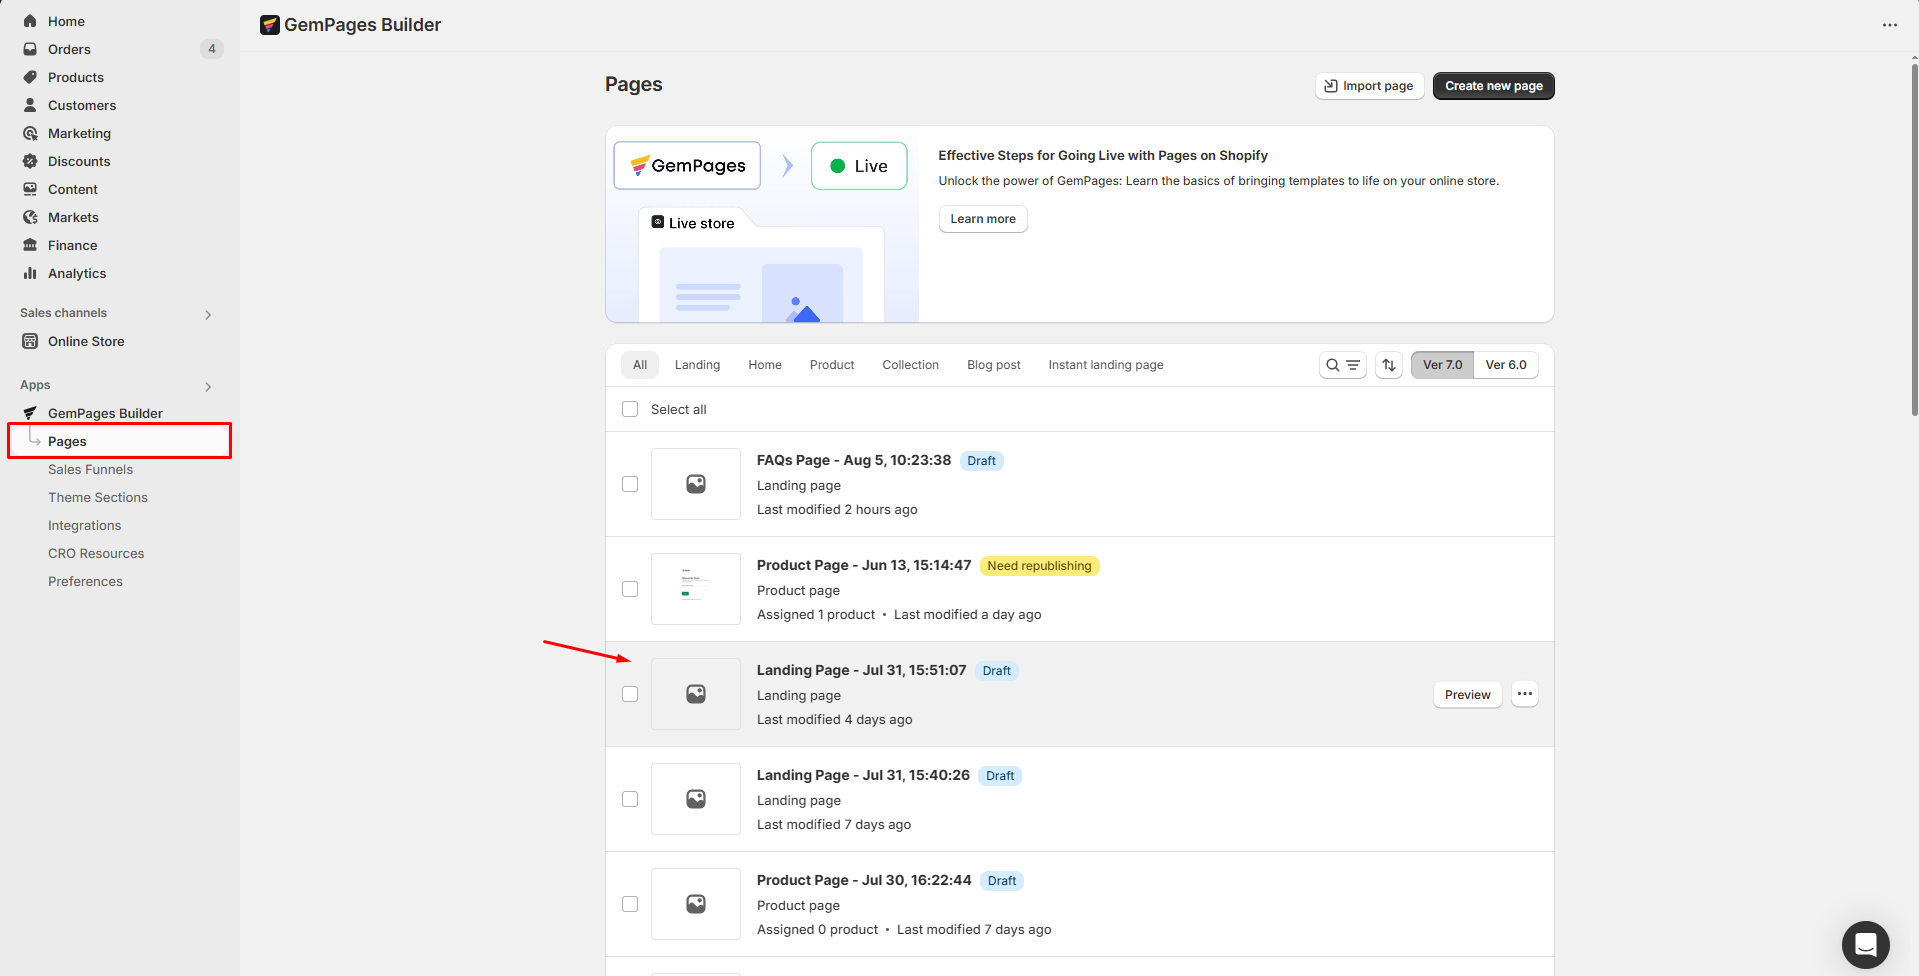Switch to the Landing filter tab
This screenshot has width=1919, height=976.
coord(697,365)
